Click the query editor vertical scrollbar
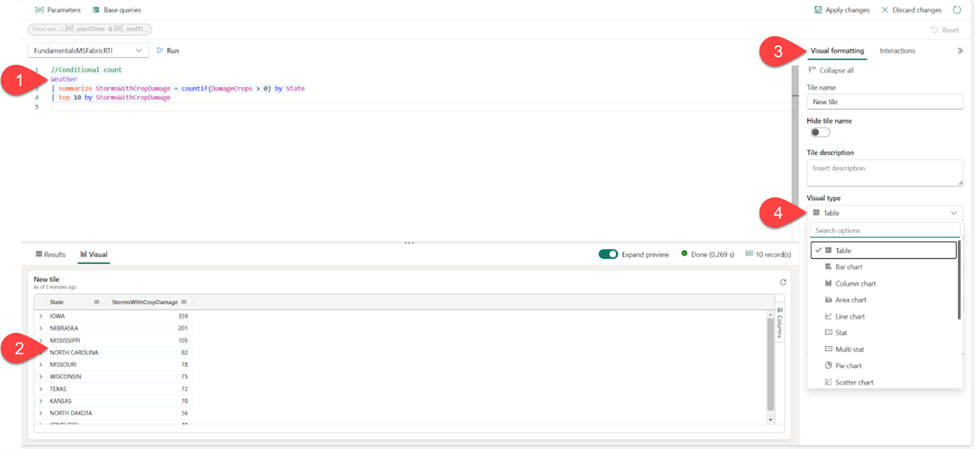 (795, 152)
